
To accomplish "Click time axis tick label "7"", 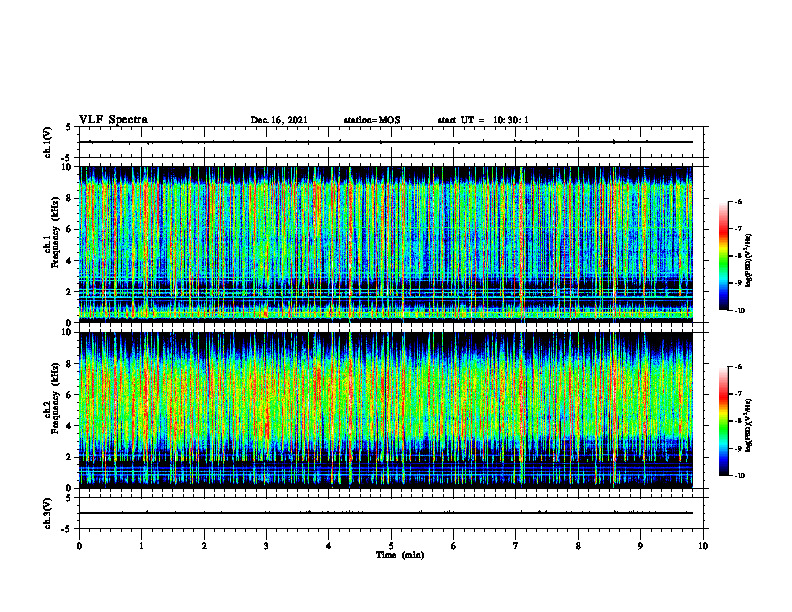I will (516, 546).
